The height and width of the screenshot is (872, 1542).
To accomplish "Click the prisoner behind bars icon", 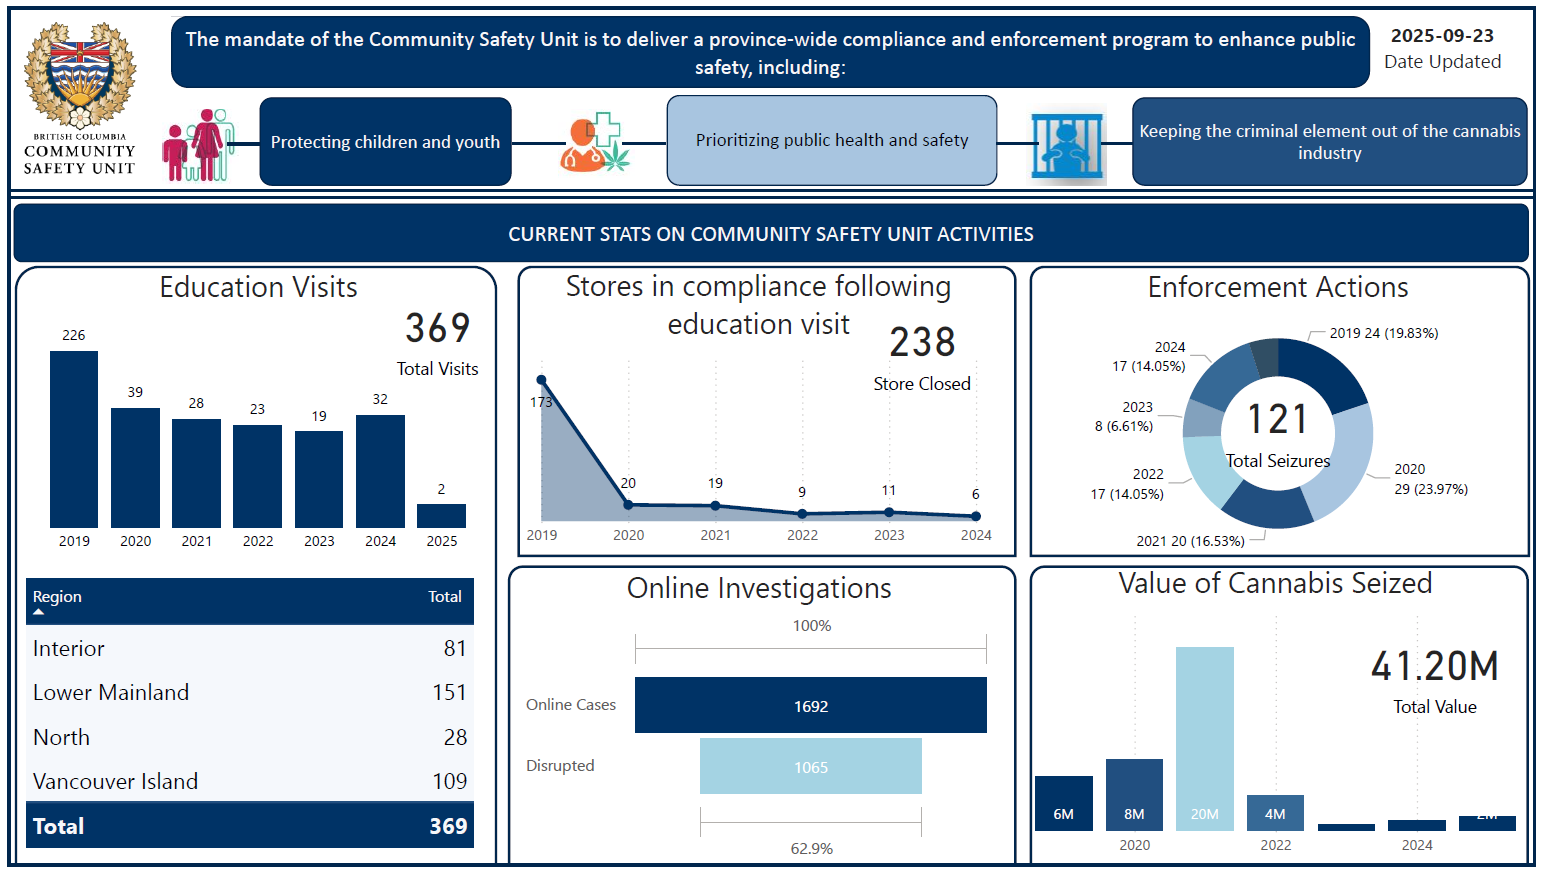I will 1068,145.
